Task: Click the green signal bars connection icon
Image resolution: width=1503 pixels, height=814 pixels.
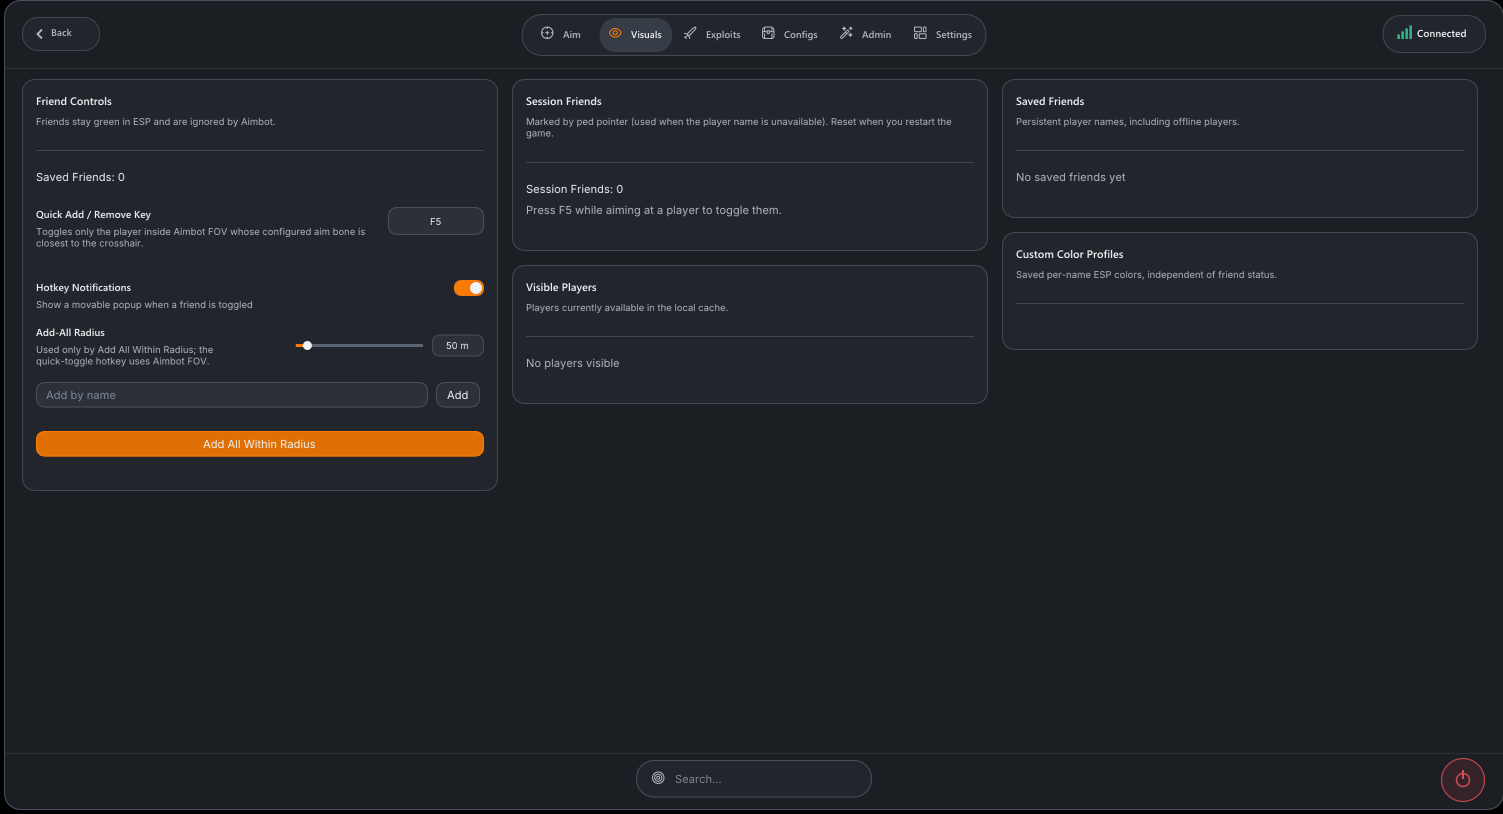Action: pos(1405,33)
